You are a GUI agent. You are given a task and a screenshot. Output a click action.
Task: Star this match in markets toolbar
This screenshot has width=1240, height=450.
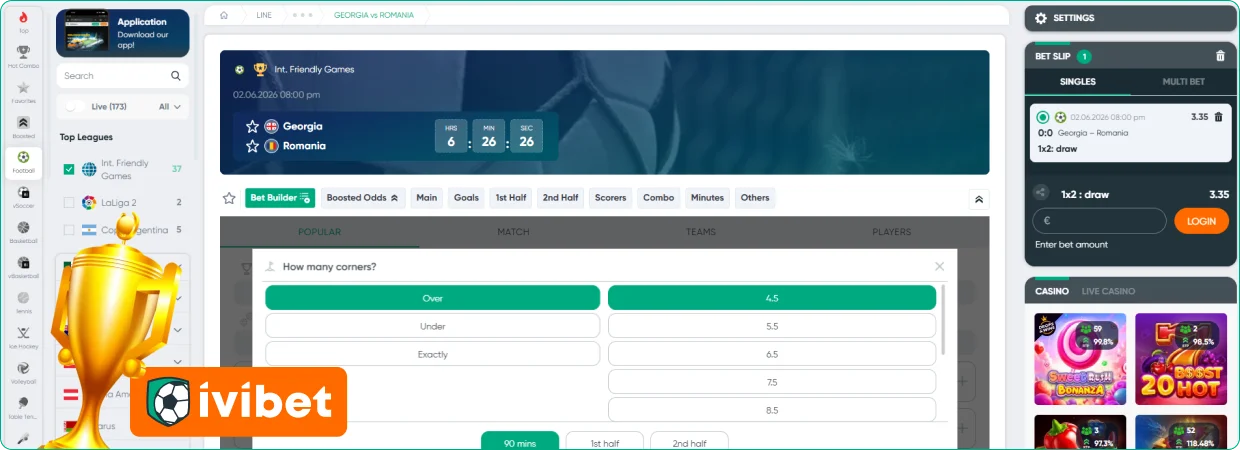(229, 198)
